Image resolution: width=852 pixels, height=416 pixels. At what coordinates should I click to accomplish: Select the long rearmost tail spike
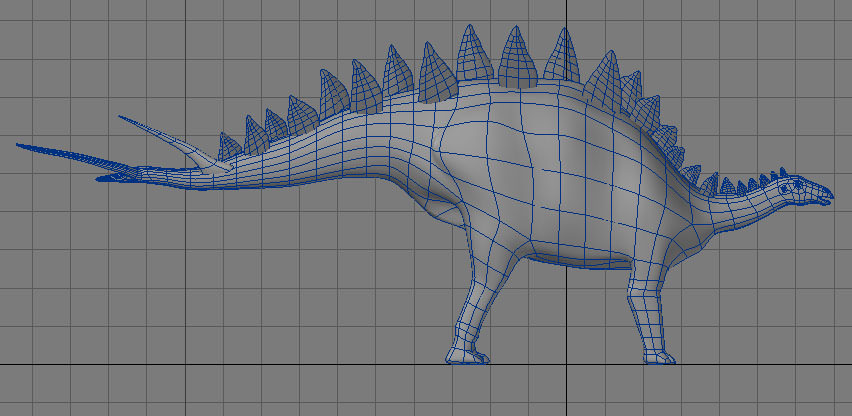tap(77, 157)
